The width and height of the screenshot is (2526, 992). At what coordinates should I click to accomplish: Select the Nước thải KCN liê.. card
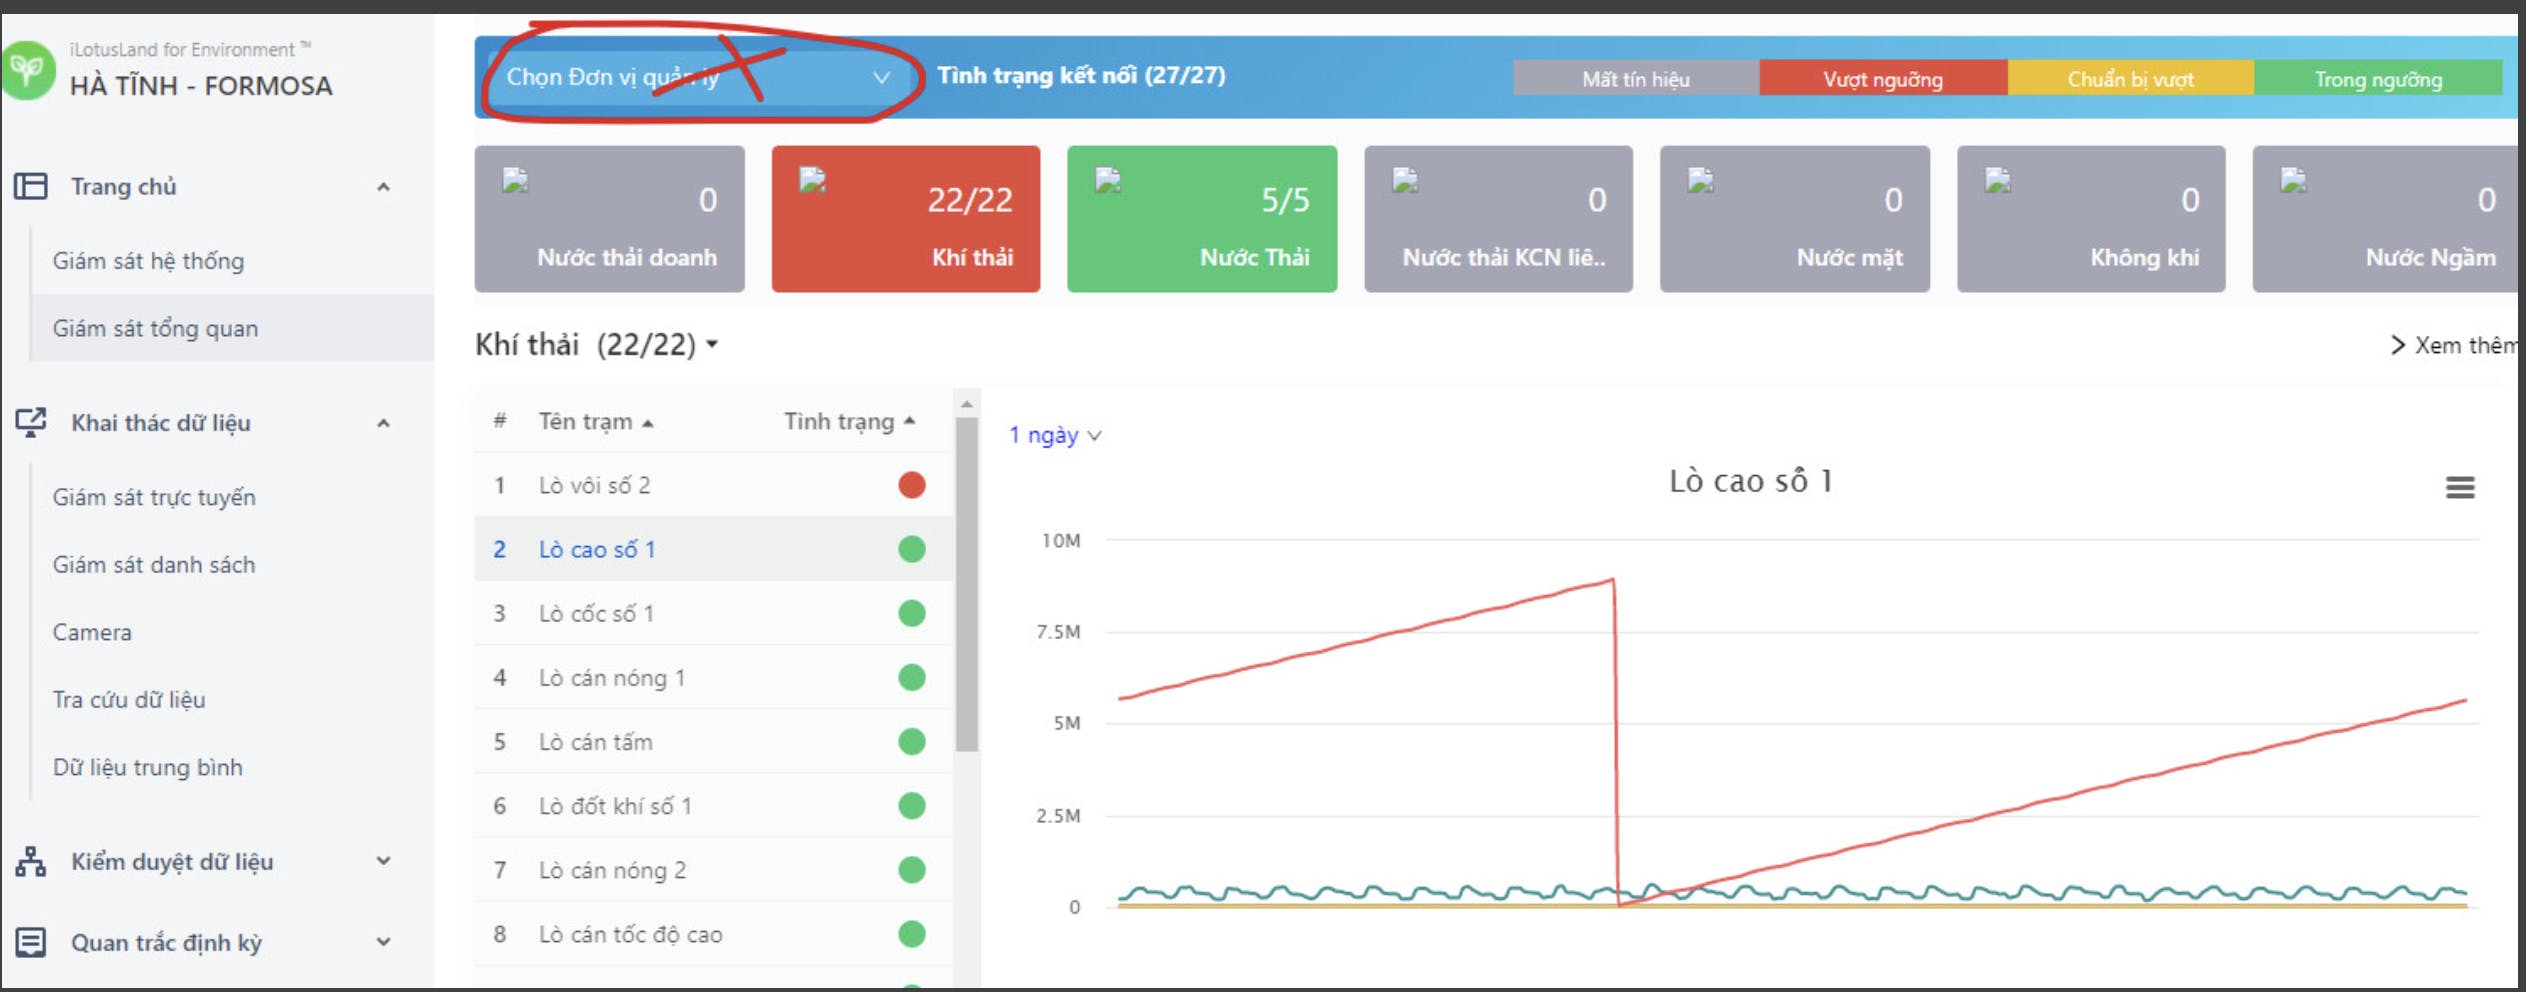(x=1498, y=219)
